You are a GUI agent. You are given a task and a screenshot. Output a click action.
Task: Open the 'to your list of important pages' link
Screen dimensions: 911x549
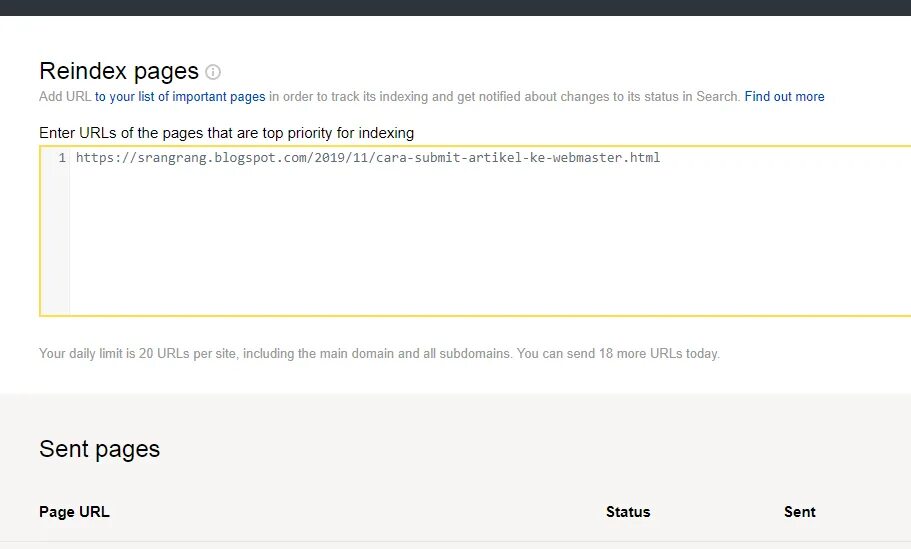(180, 96)
